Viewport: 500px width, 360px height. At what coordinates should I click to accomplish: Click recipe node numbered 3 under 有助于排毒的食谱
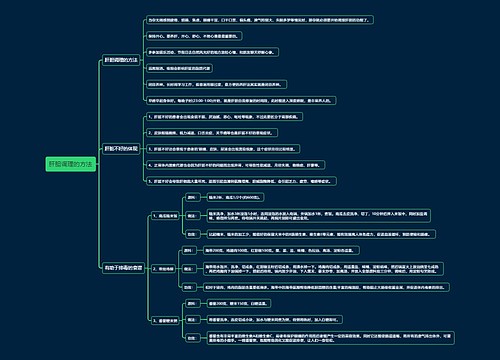point(165,321)
